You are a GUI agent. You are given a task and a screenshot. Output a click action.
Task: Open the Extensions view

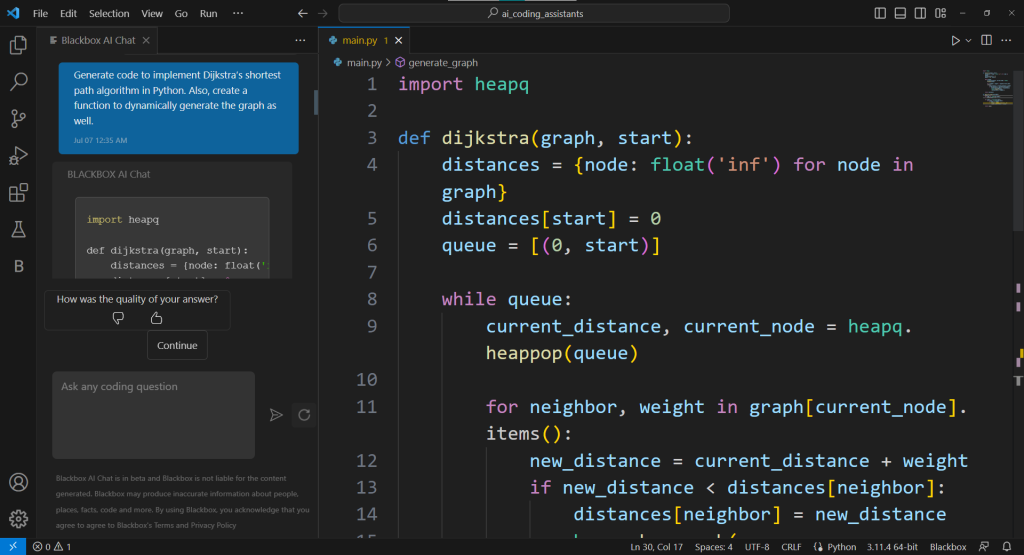(18, 193)
